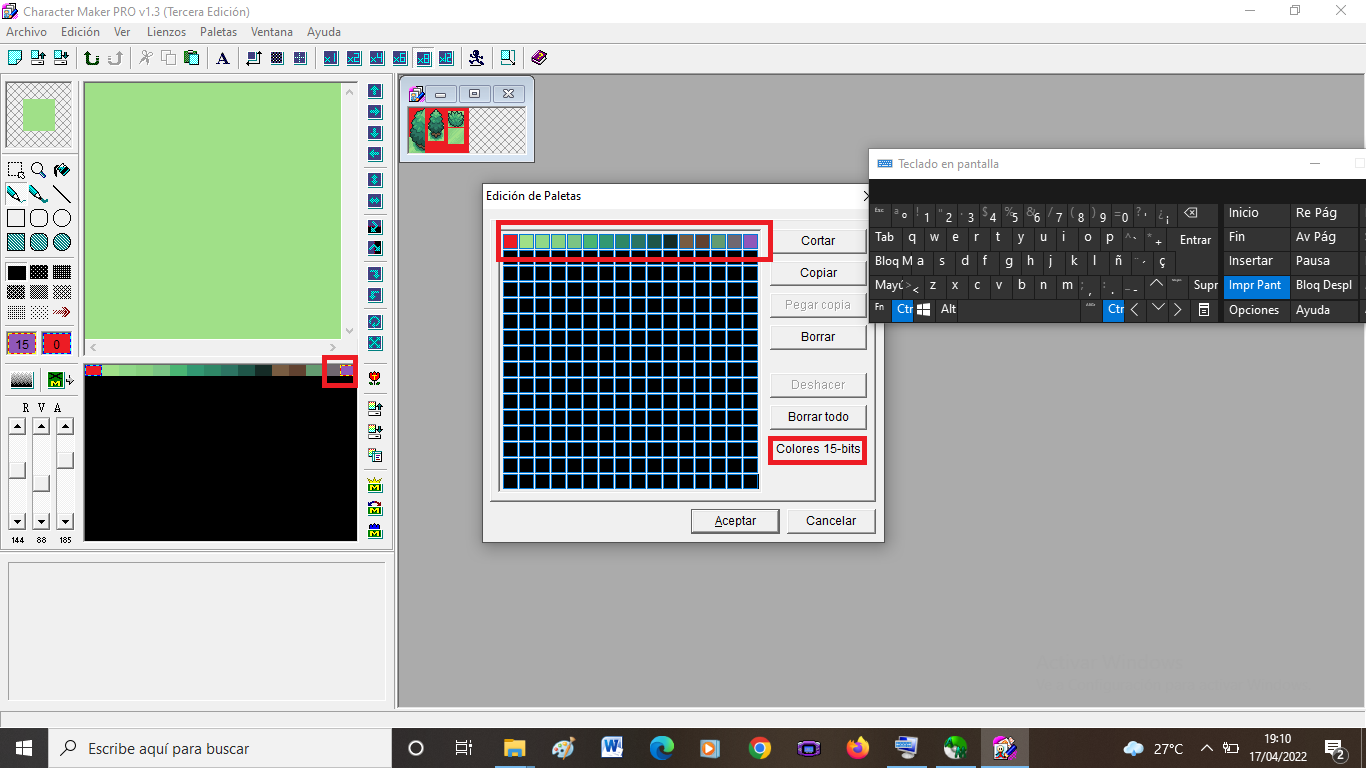Choose the straight line drawing tool
1366x768 pixels.
click(61, 194)
